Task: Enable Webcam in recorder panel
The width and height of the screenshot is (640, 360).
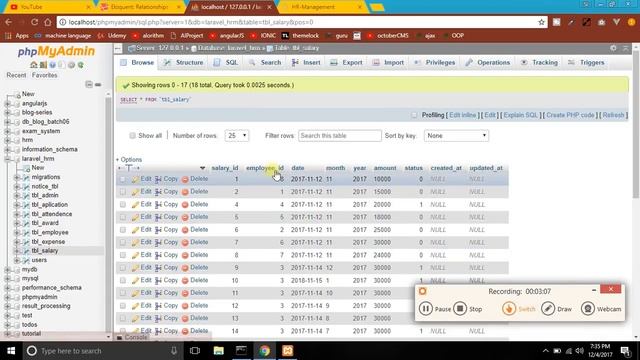Action: tap(588, 309)
